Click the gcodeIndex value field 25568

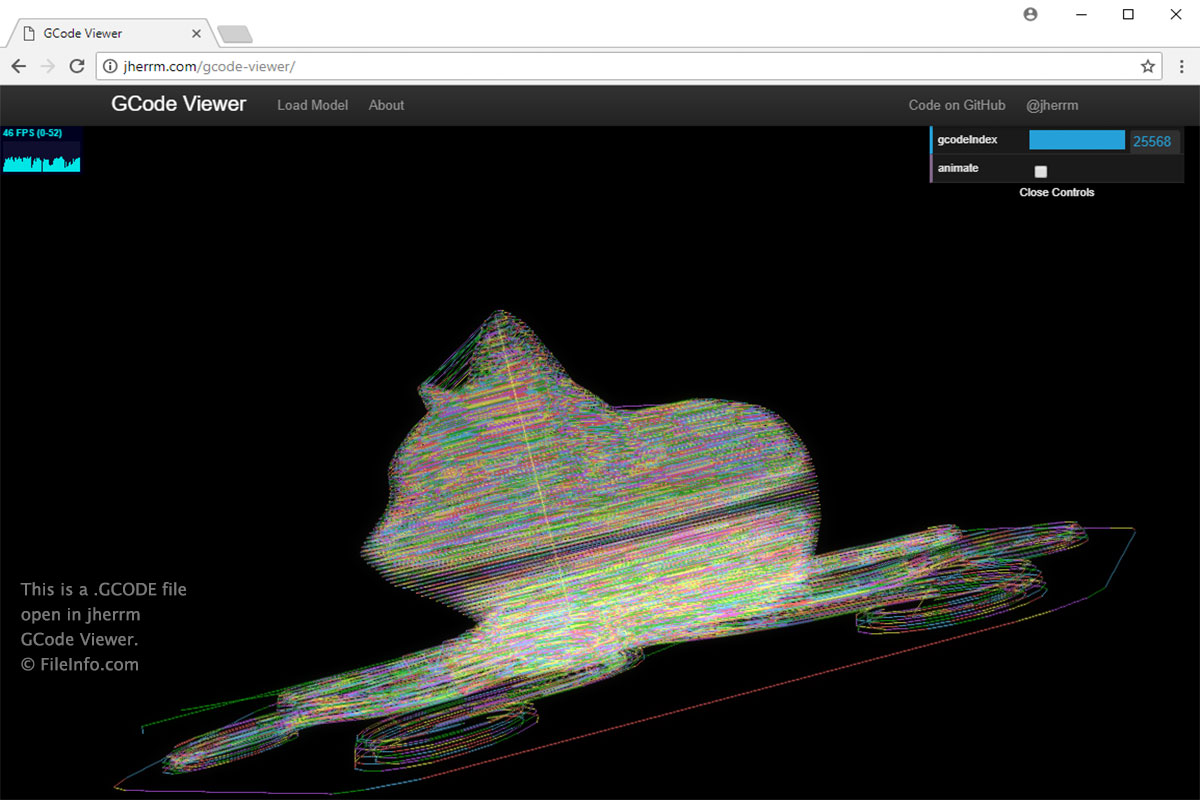coord(1153,141)
